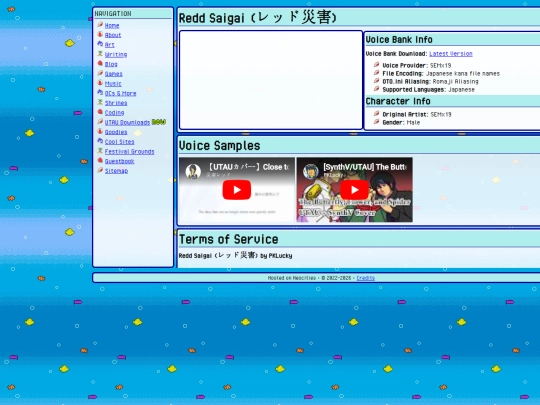Select the File Encoding entry text

(x=441, y=73)
